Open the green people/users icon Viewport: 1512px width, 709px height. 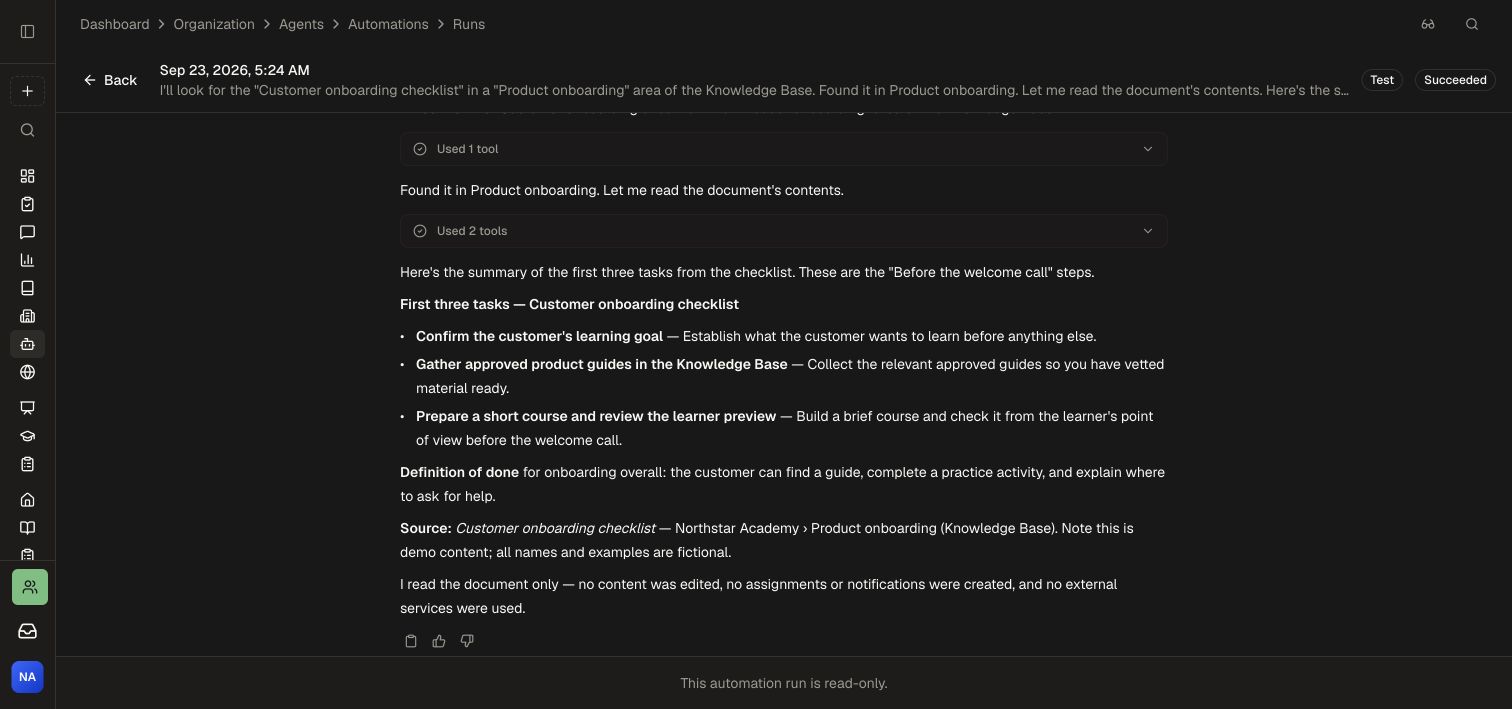30,587
